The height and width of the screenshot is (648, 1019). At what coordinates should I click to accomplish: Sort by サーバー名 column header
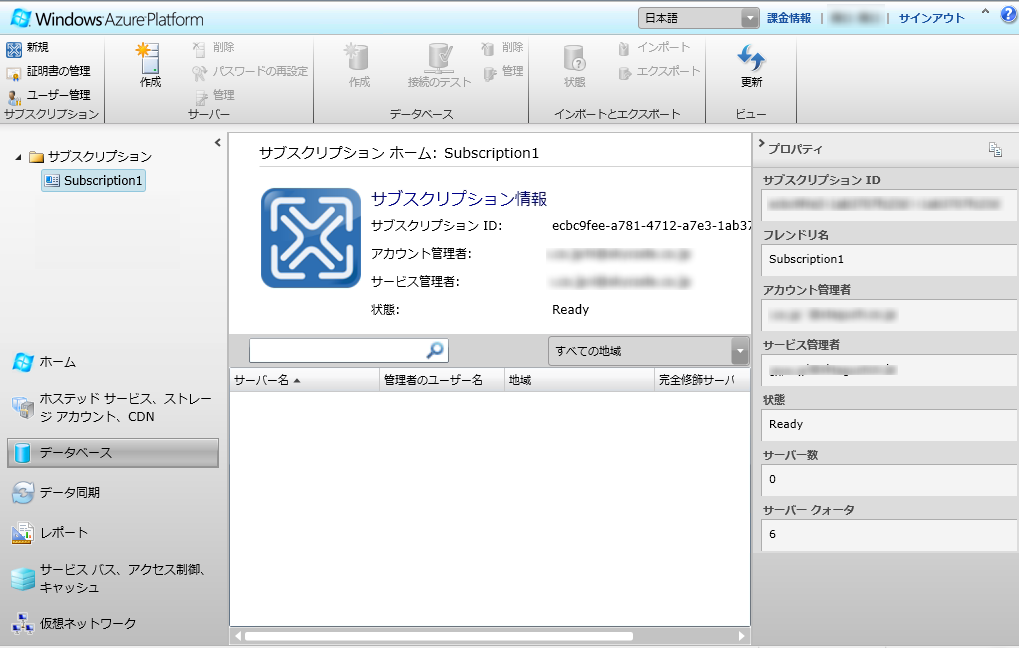[304, 380]
